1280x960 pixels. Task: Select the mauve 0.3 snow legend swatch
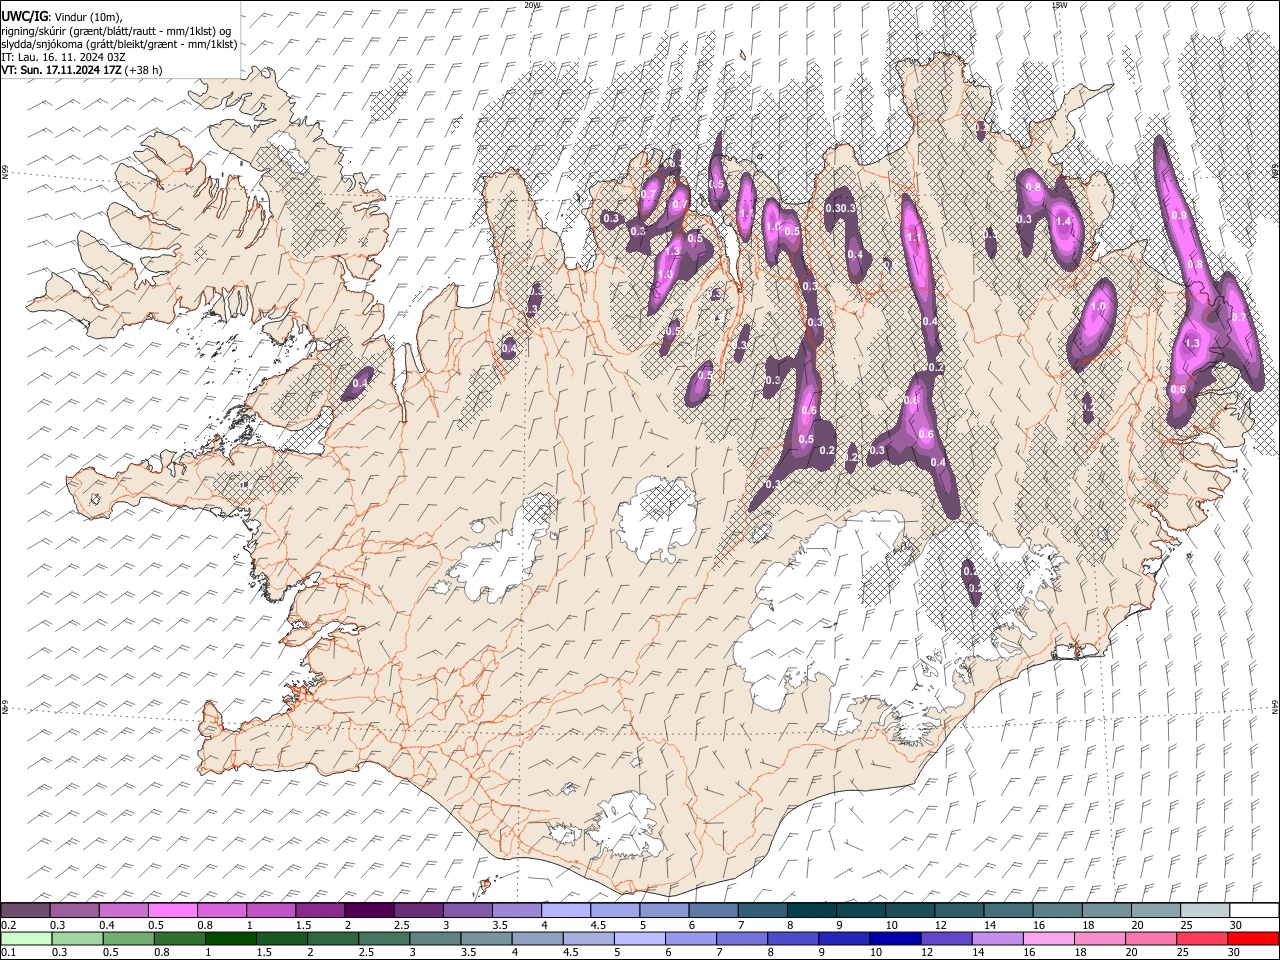pos(75,910)
